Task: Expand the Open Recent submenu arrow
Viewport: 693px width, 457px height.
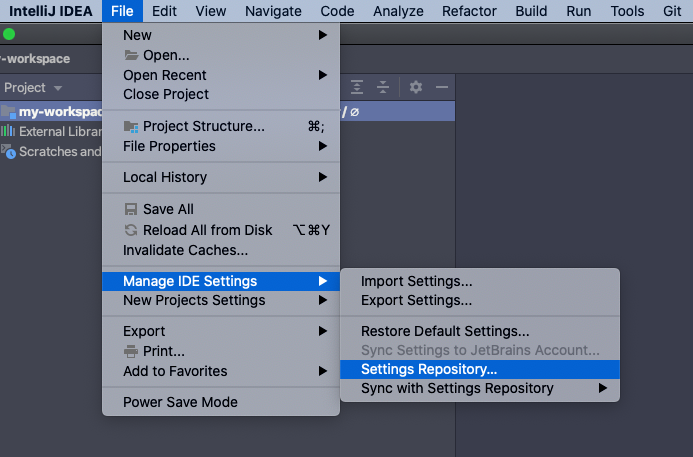Action: [x=323, y=75]
